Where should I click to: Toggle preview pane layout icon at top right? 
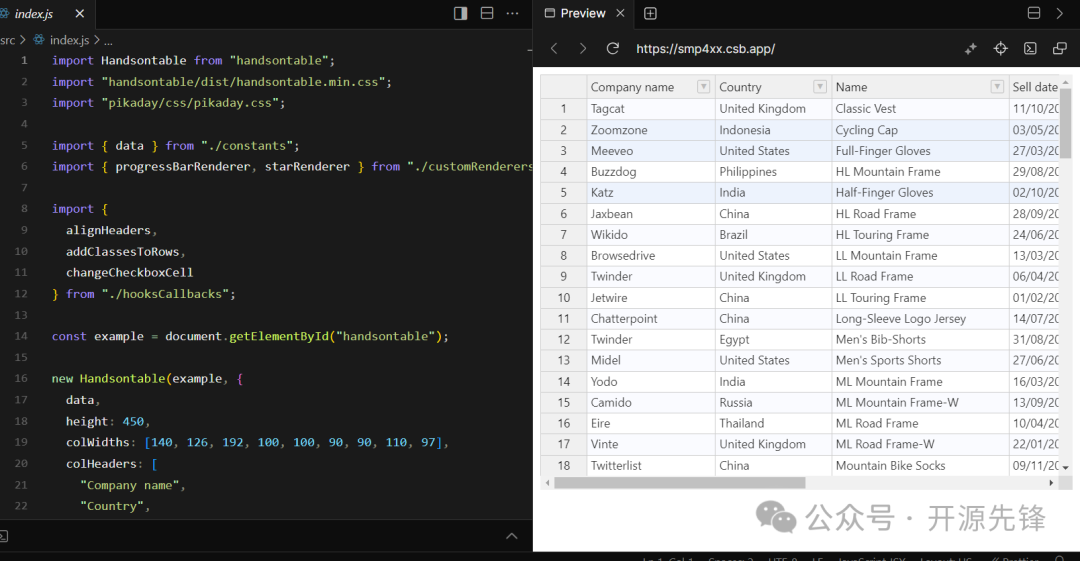(1034, 13)
